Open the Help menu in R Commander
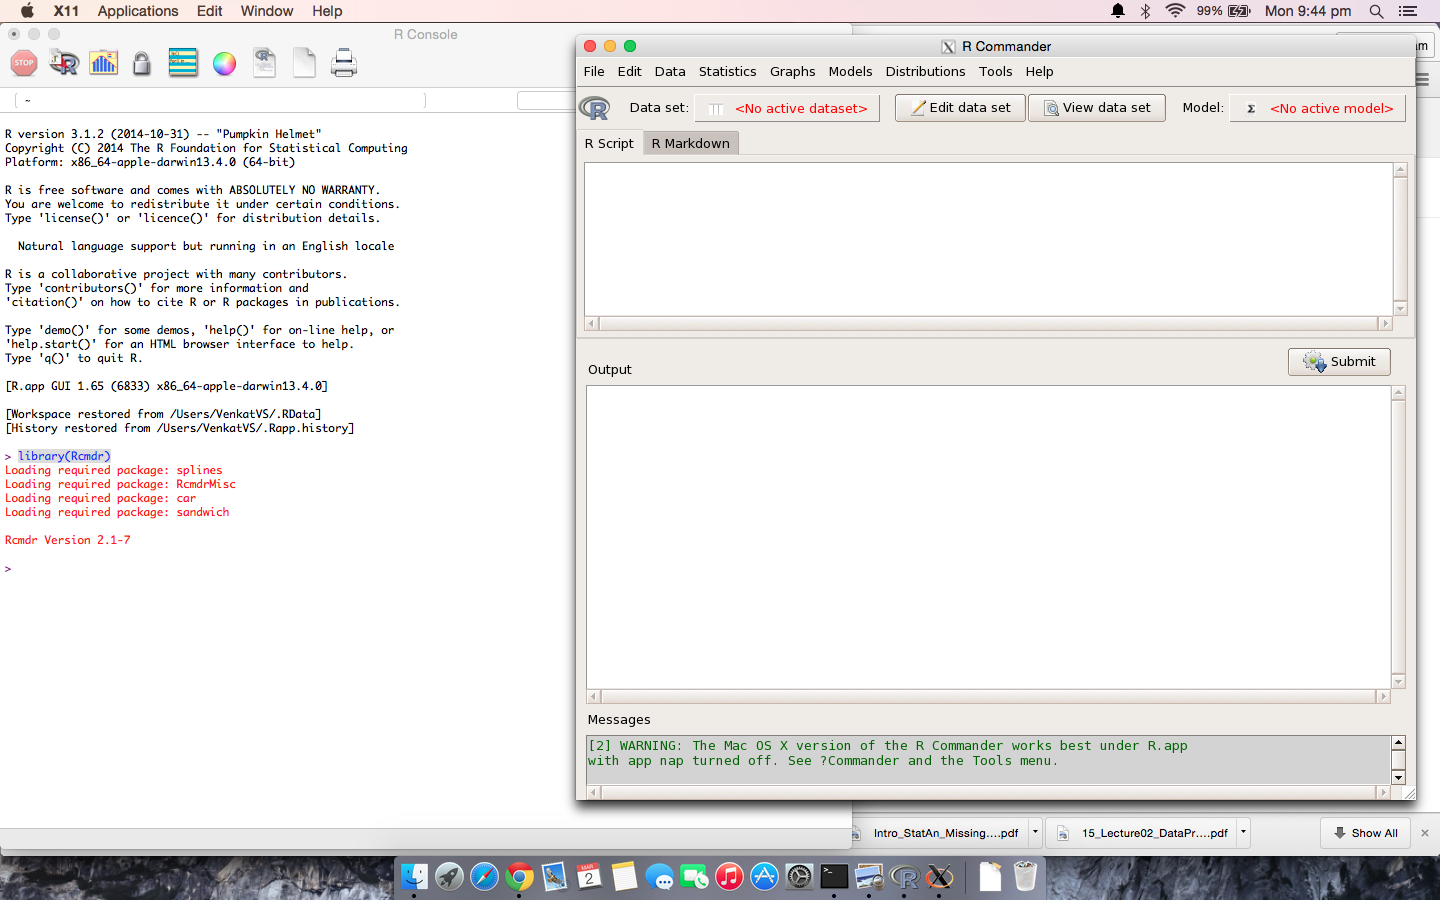1440x900 pixels. 1039,72
